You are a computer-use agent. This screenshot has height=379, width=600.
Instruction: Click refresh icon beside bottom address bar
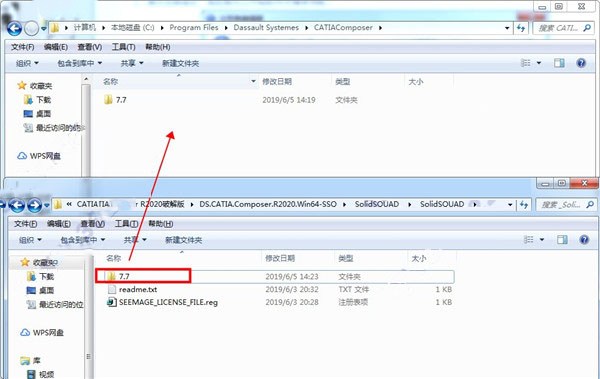tap(523, 204)
